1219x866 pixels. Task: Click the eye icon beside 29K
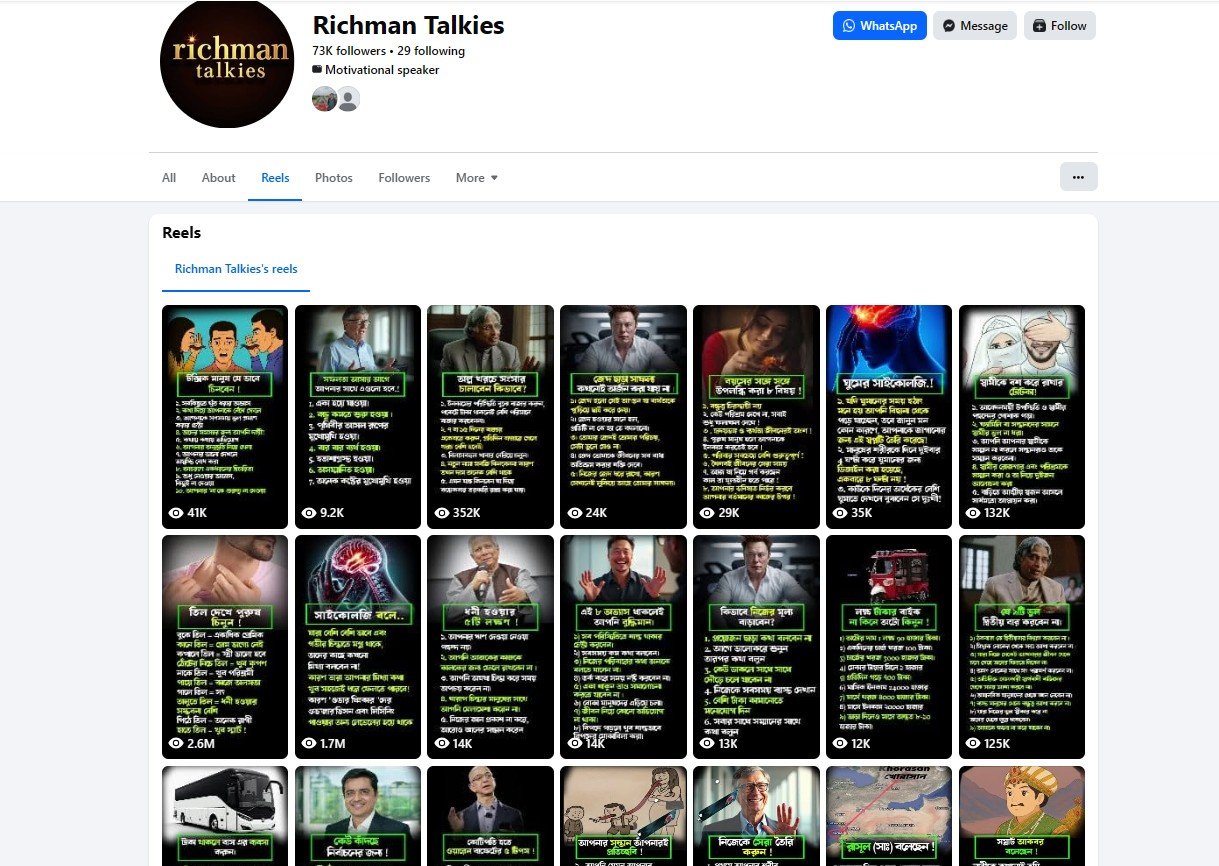click(708, 513)
